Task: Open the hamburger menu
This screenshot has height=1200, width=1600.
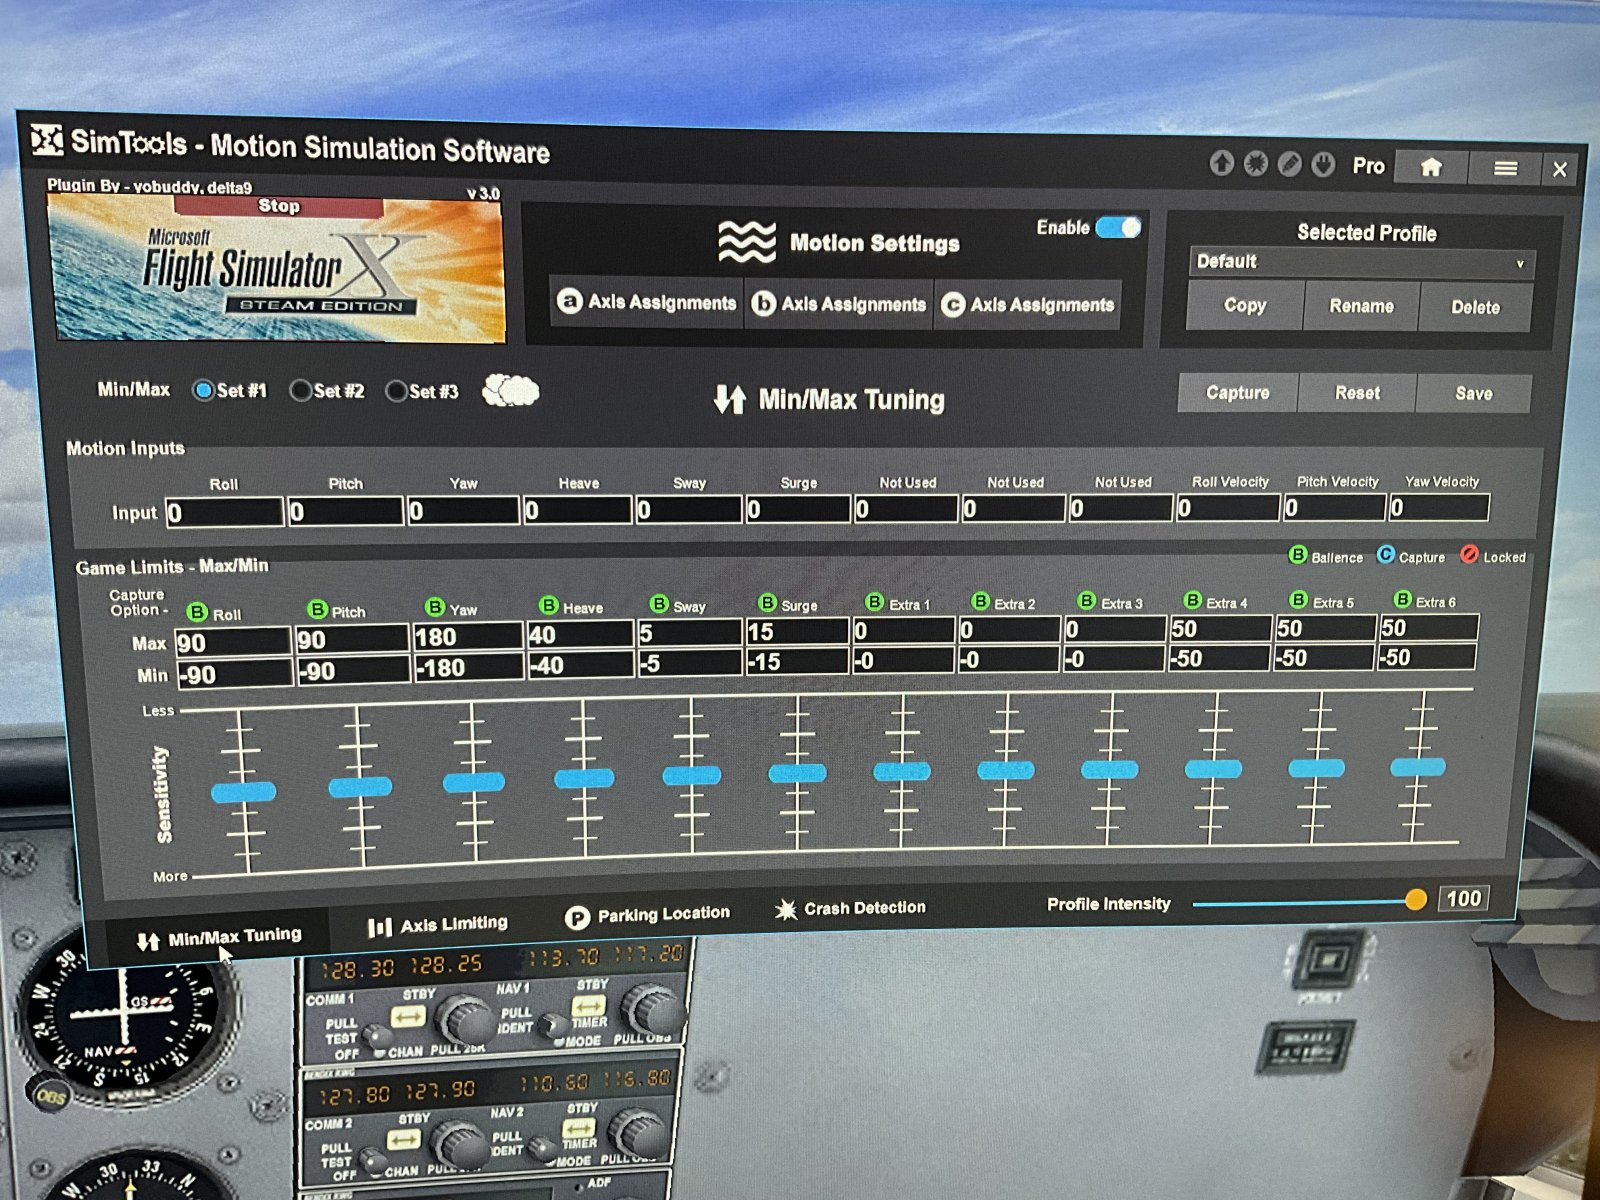Action: 1505,168
